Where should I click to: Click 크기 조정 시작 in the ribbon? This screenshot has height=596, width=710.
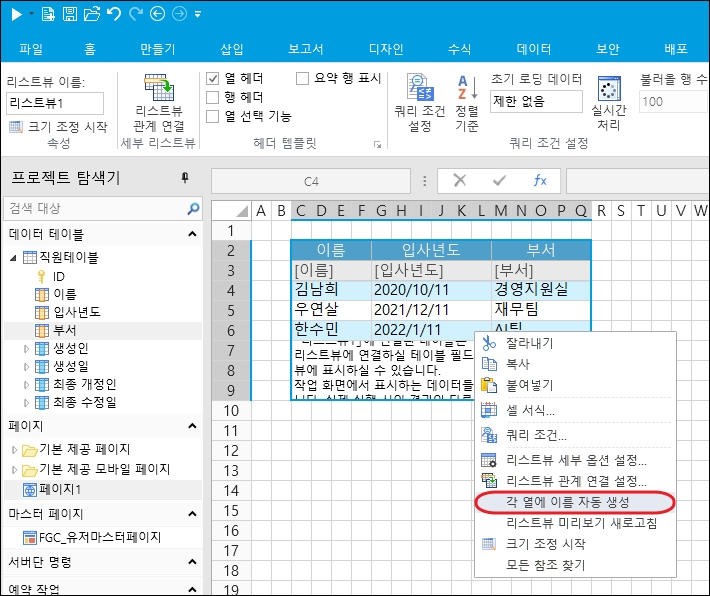pyautogui.click(x=57, y=126)
